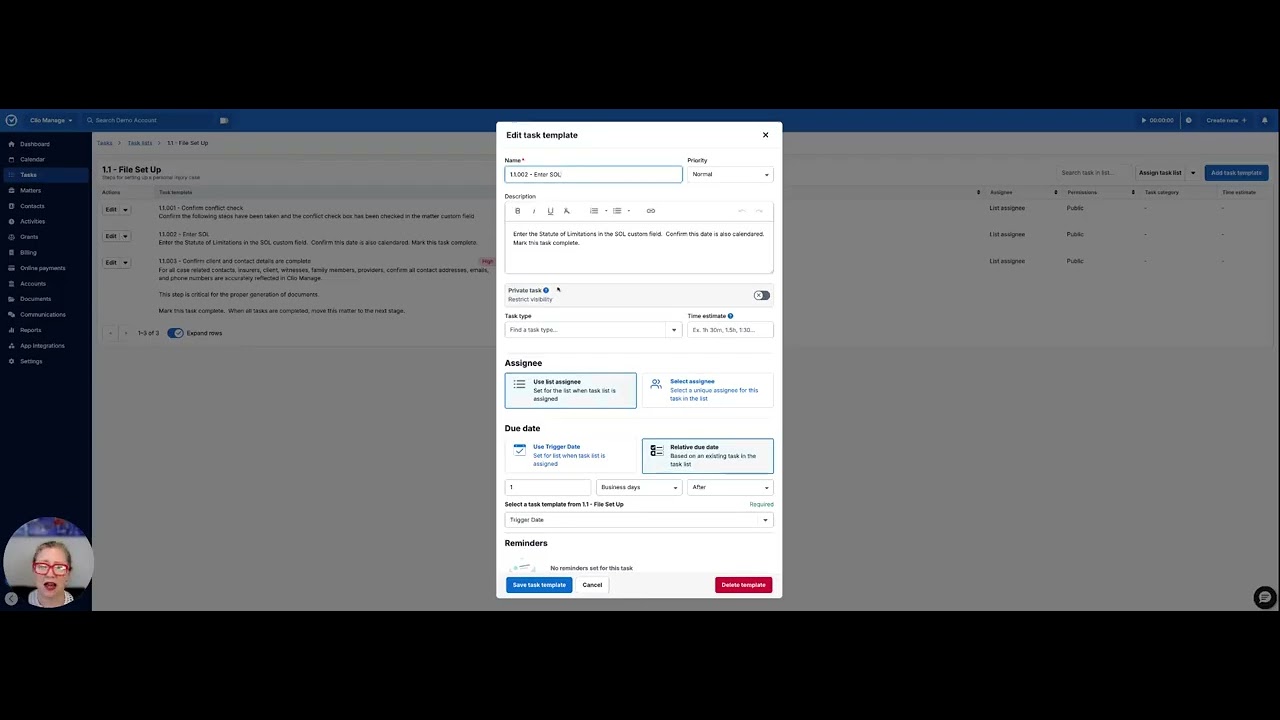Open the Priority dropdown

(730, 174)
